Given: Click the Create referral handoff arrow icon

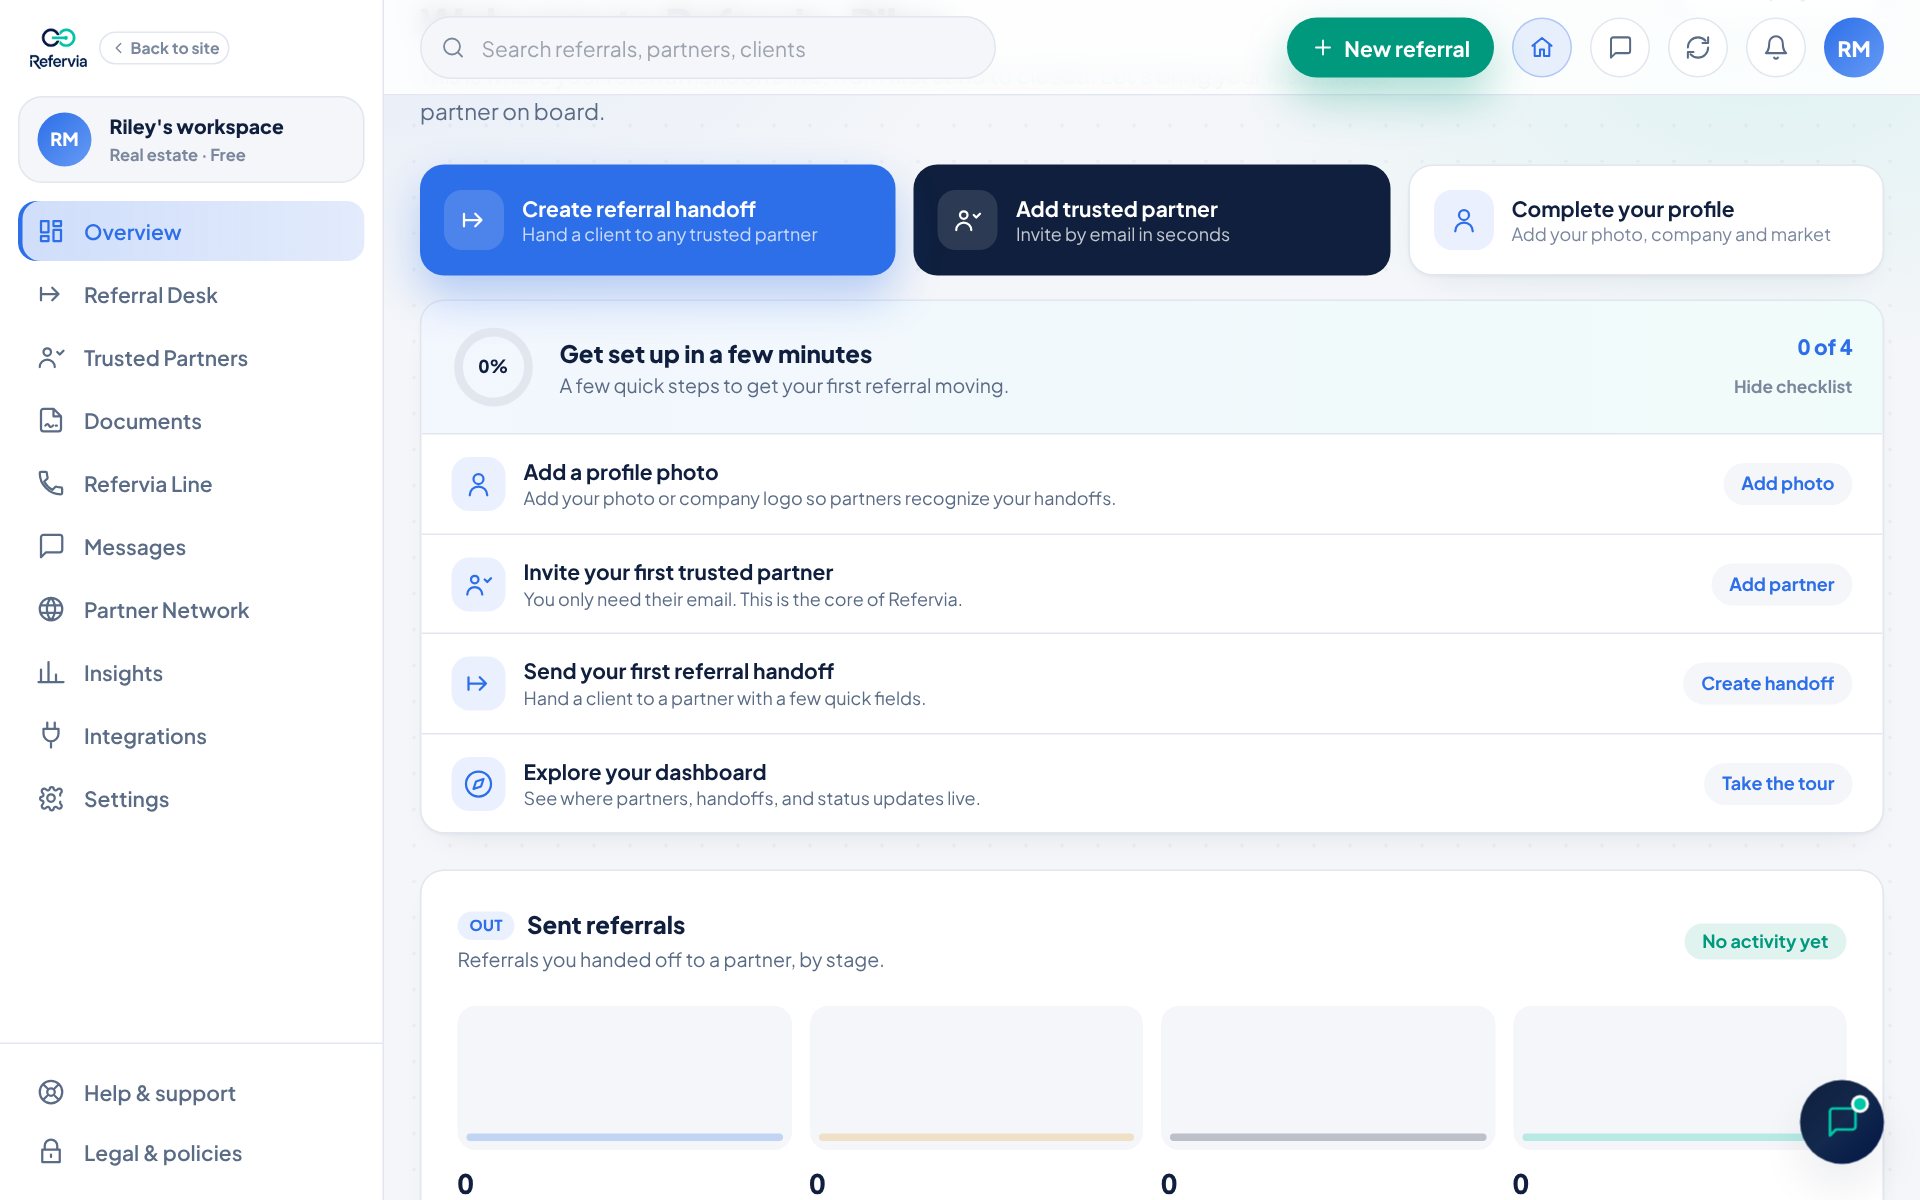Looking at the screenshot, I should click(473, 220).
